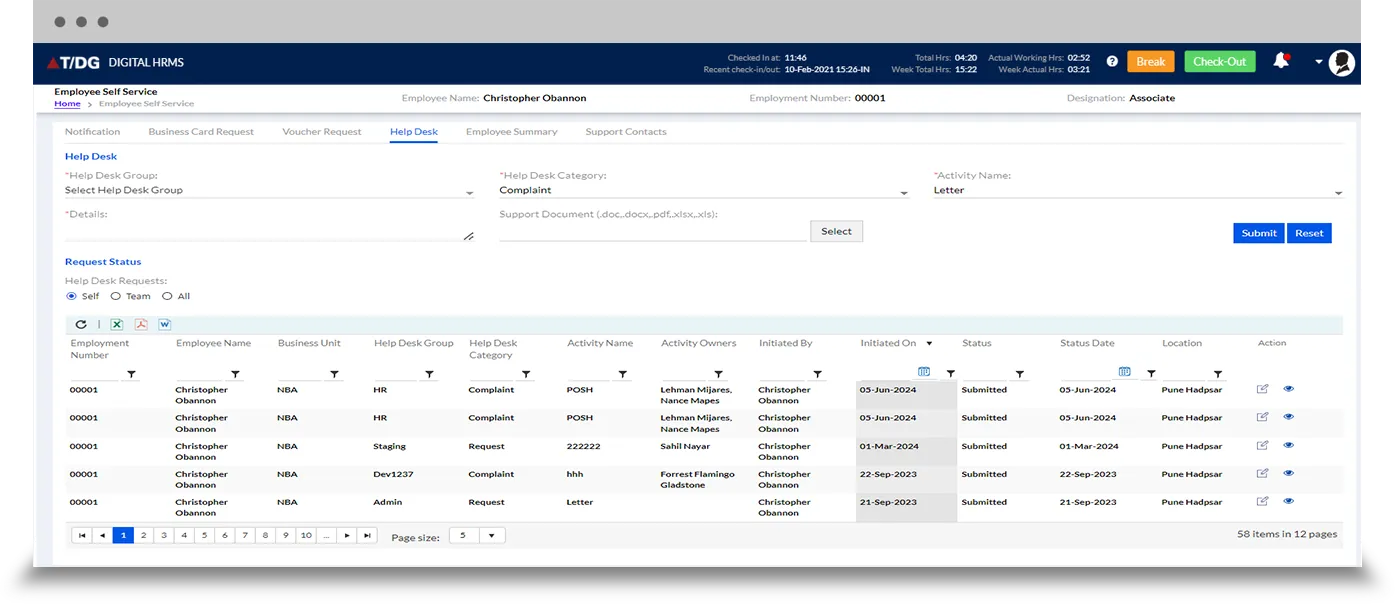Edit the first help desk request row

click(1262, 389)
